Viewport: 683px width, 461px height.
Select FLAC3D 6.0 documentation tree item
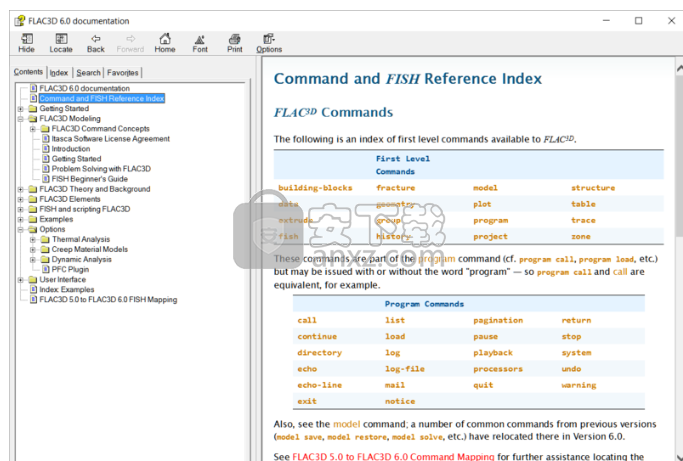point(85,88)
